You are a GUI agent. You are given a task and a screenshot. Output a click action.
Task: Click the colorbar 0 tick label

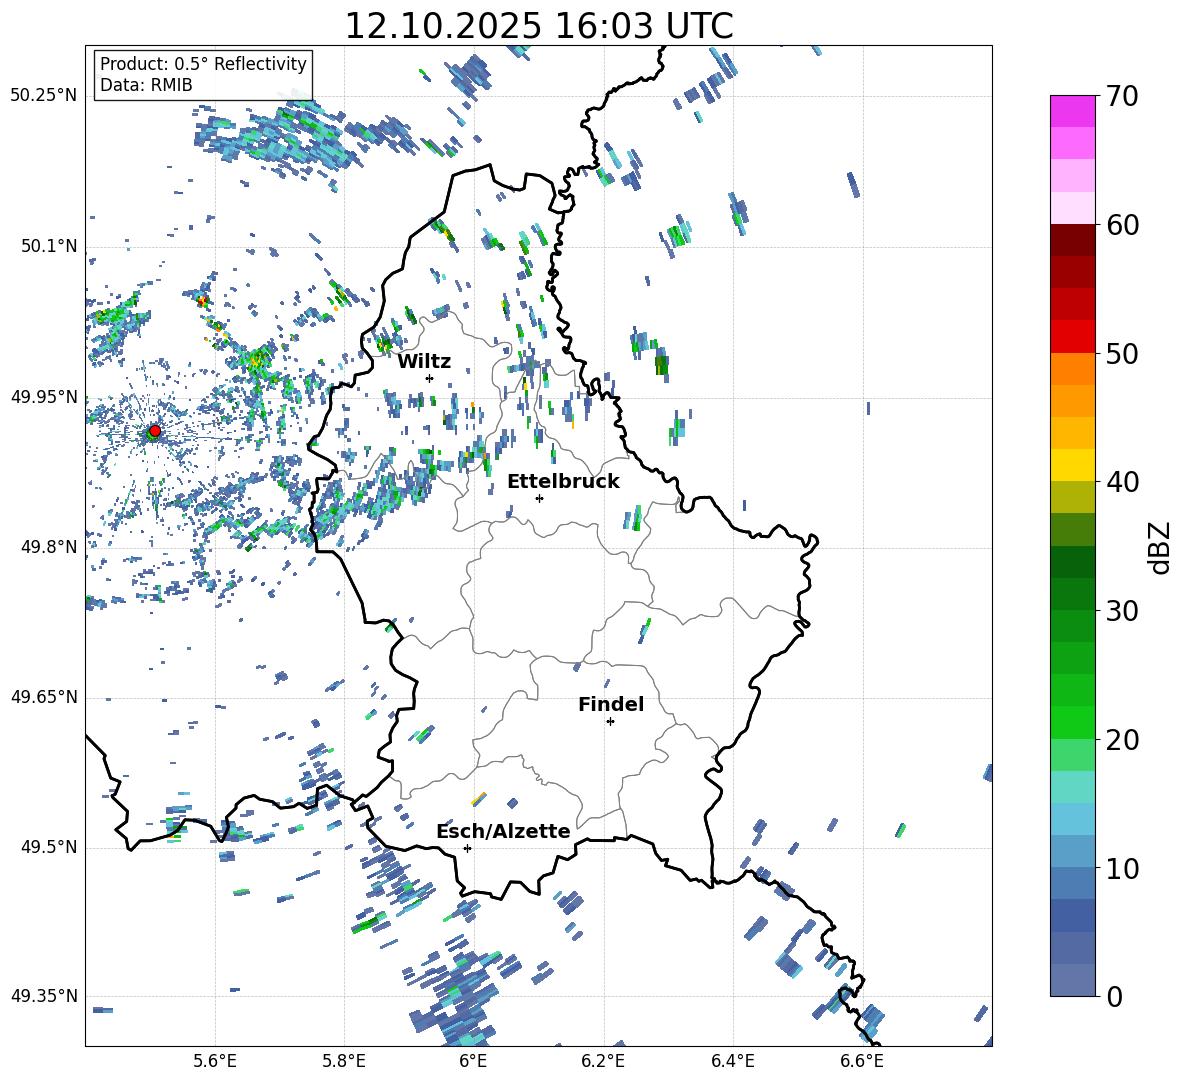(x=1114, y=996)
